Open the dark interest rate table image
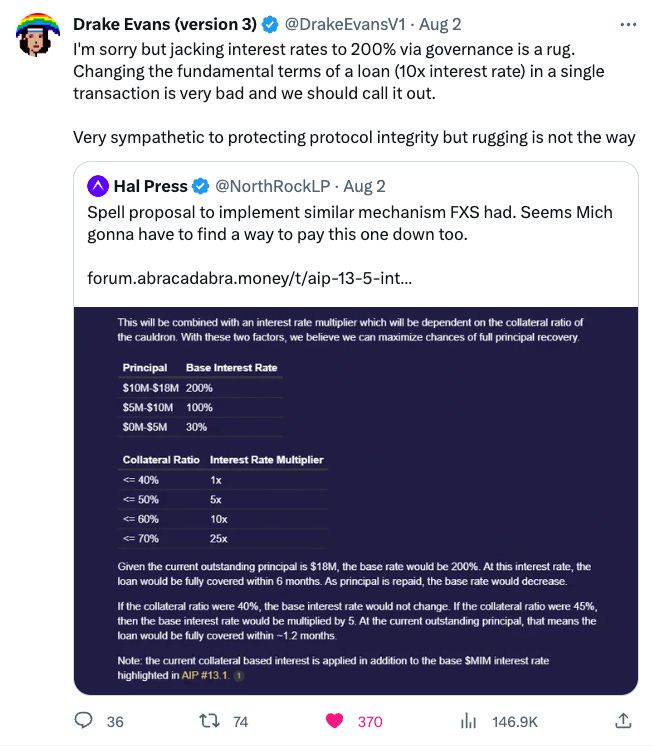Viewport: 652px width, 746px height. [x=356, y=501]
